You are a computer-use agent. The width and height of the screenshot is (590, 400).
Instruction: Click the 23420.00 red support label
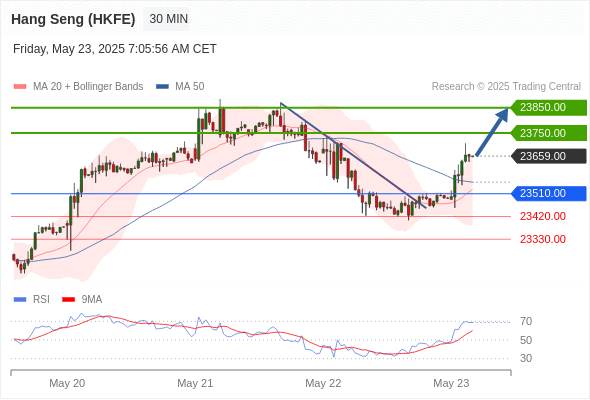(543, 216)
